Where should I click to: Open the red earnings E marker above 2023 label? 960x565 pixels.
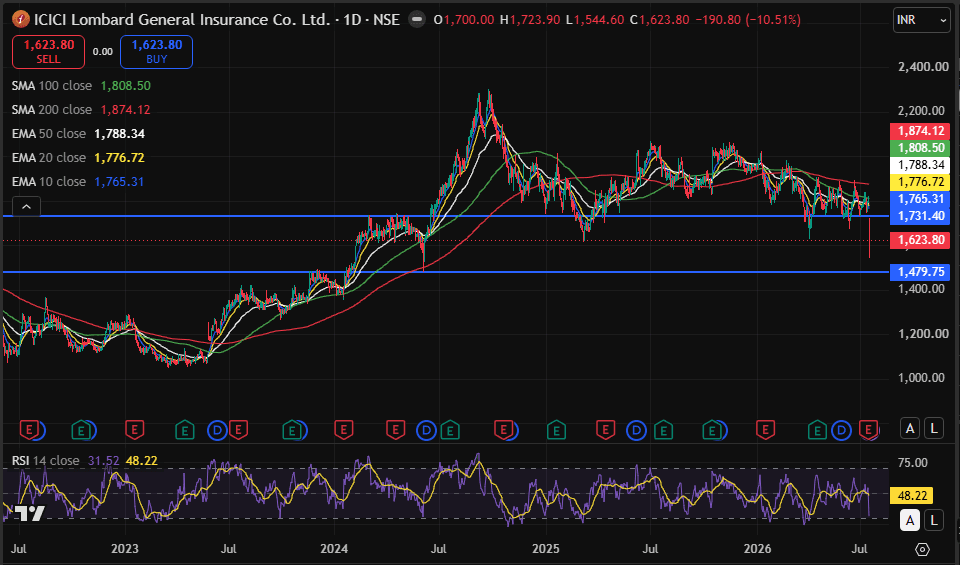(134, 430)
